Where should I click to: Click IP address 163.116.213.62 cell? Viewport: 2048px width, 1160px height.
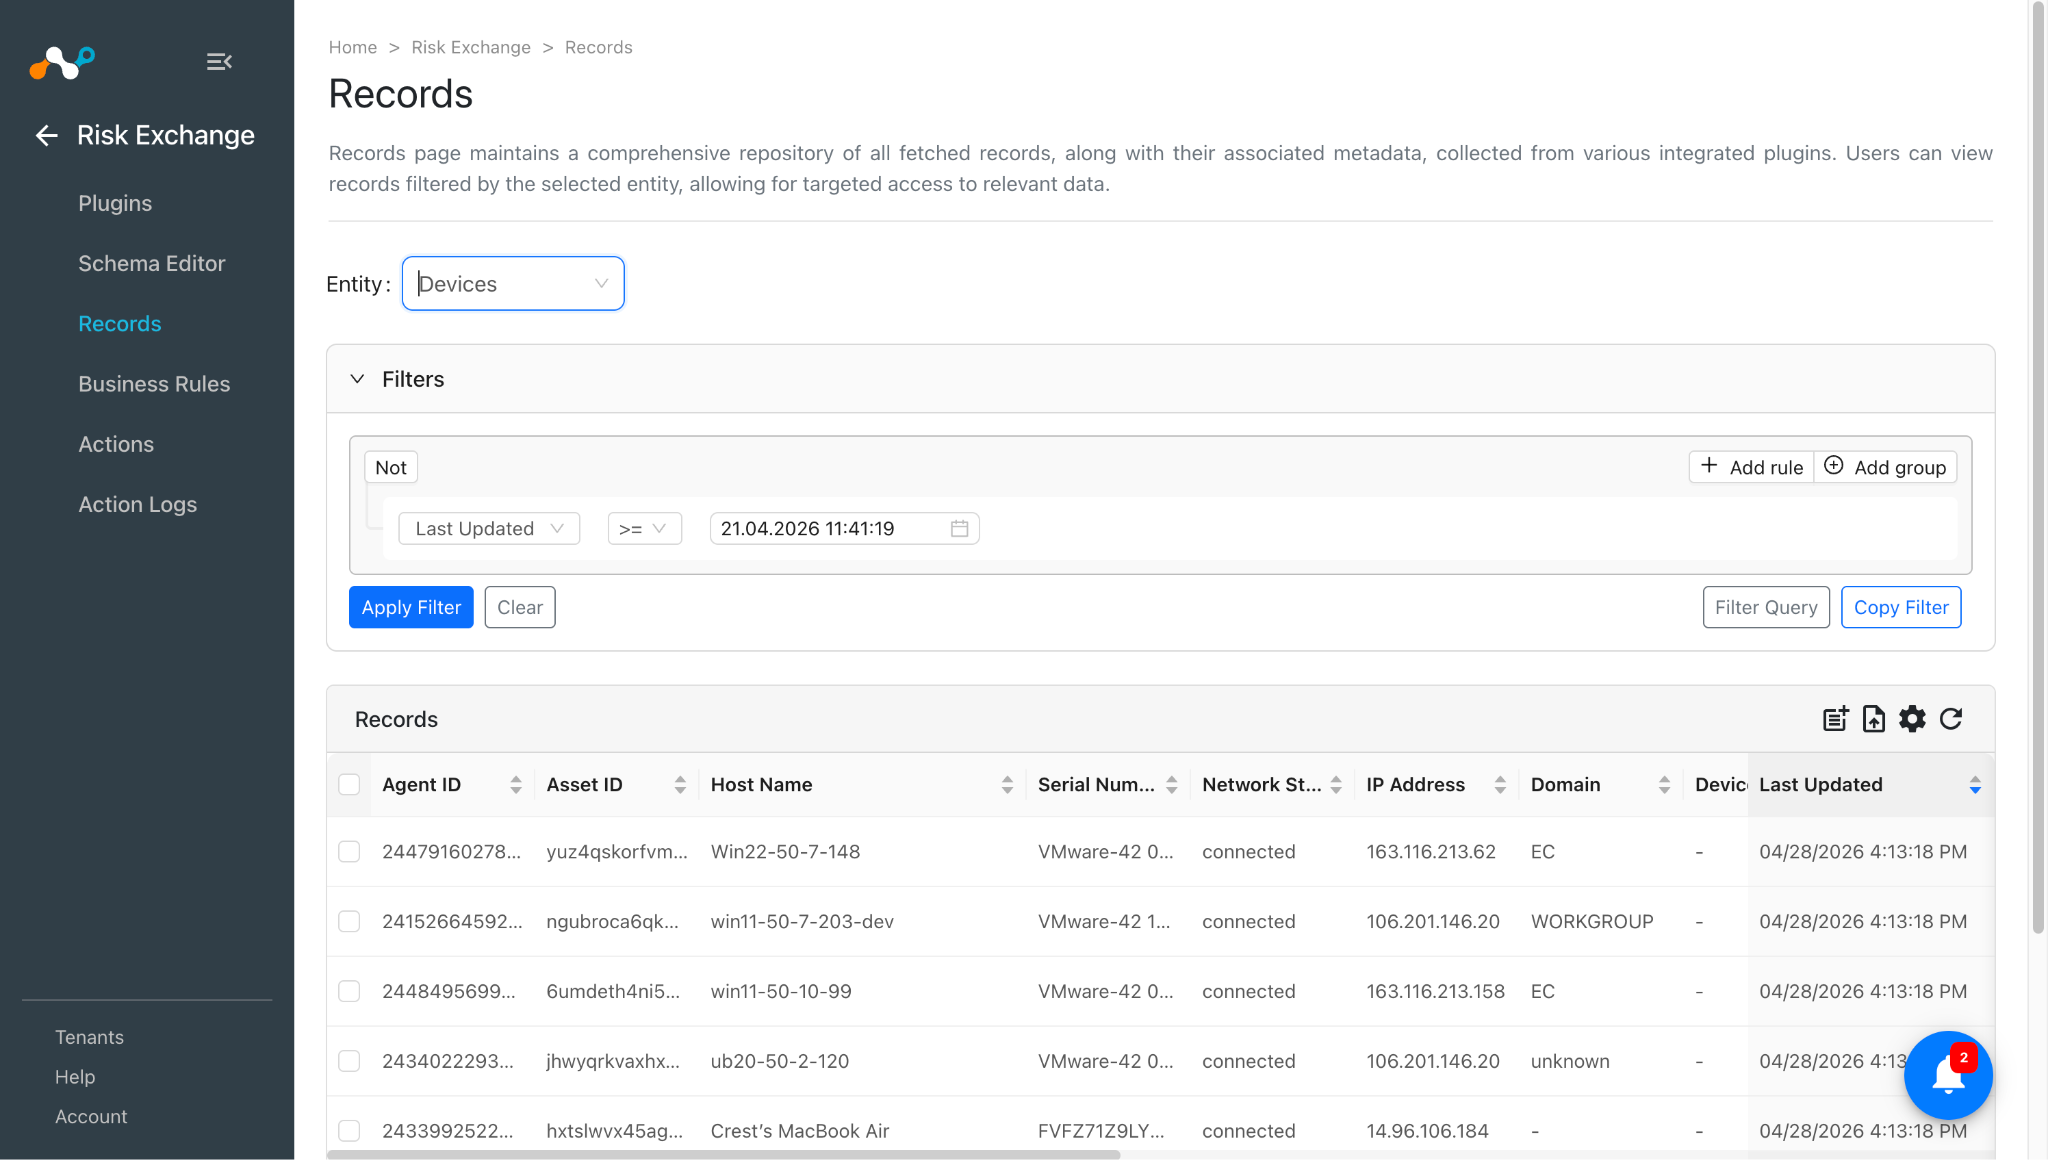[x=1431, y=851]
